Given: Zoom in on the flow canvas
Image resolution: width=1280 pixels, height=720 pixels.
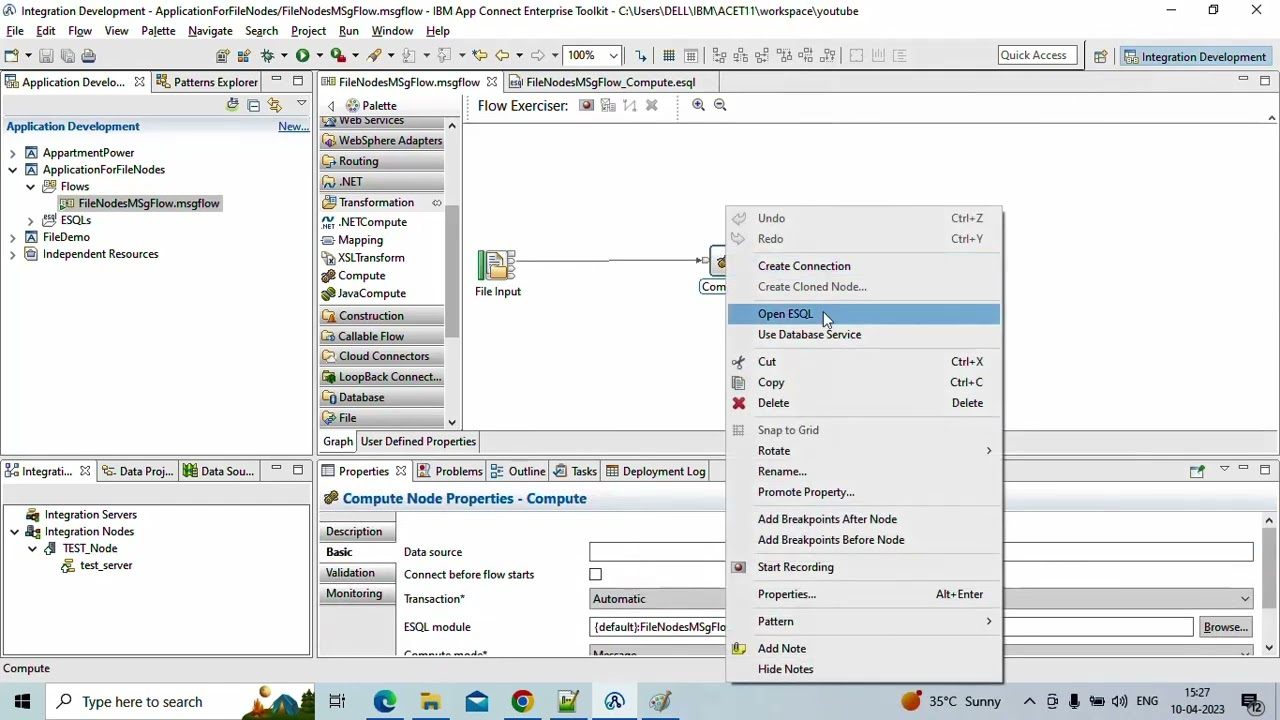Looking at the screenshot, I should [698, 105].
